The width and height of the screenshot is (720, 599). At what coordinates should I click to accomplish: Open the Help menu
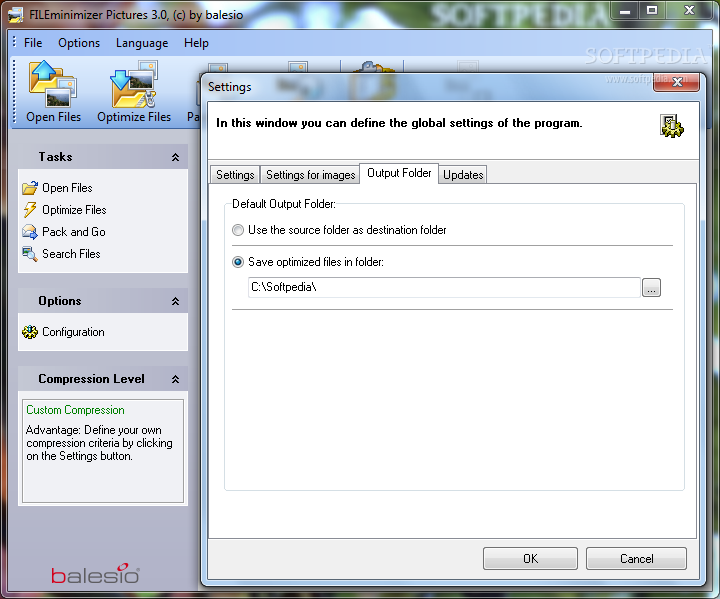tap(197, 43)
